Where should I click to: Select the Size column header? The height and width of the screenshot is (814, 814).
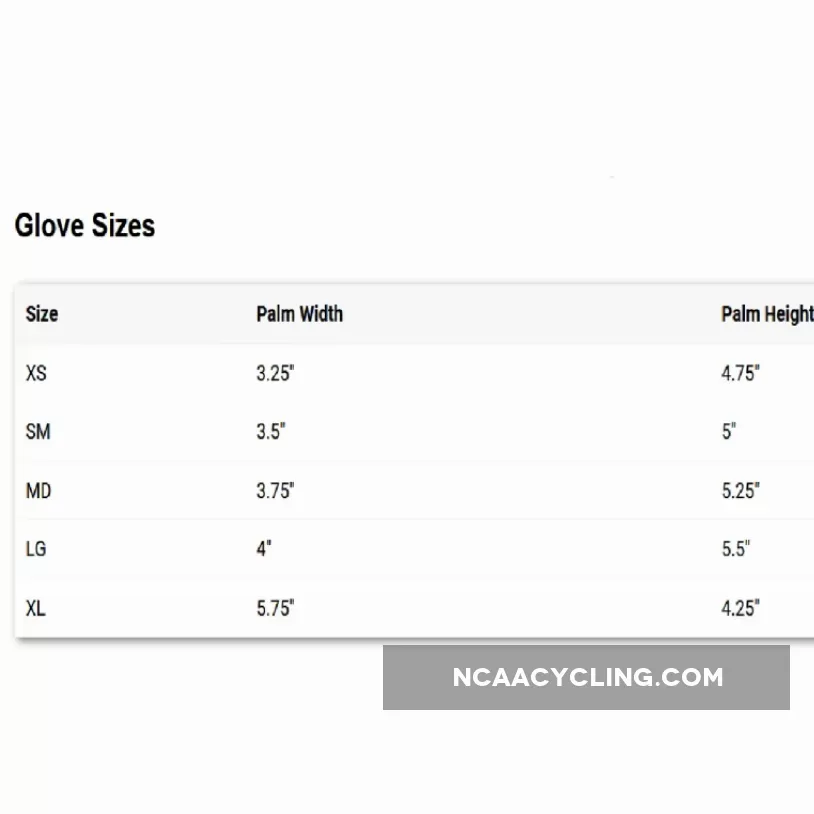pyautogui.click(x=42, y=314)
